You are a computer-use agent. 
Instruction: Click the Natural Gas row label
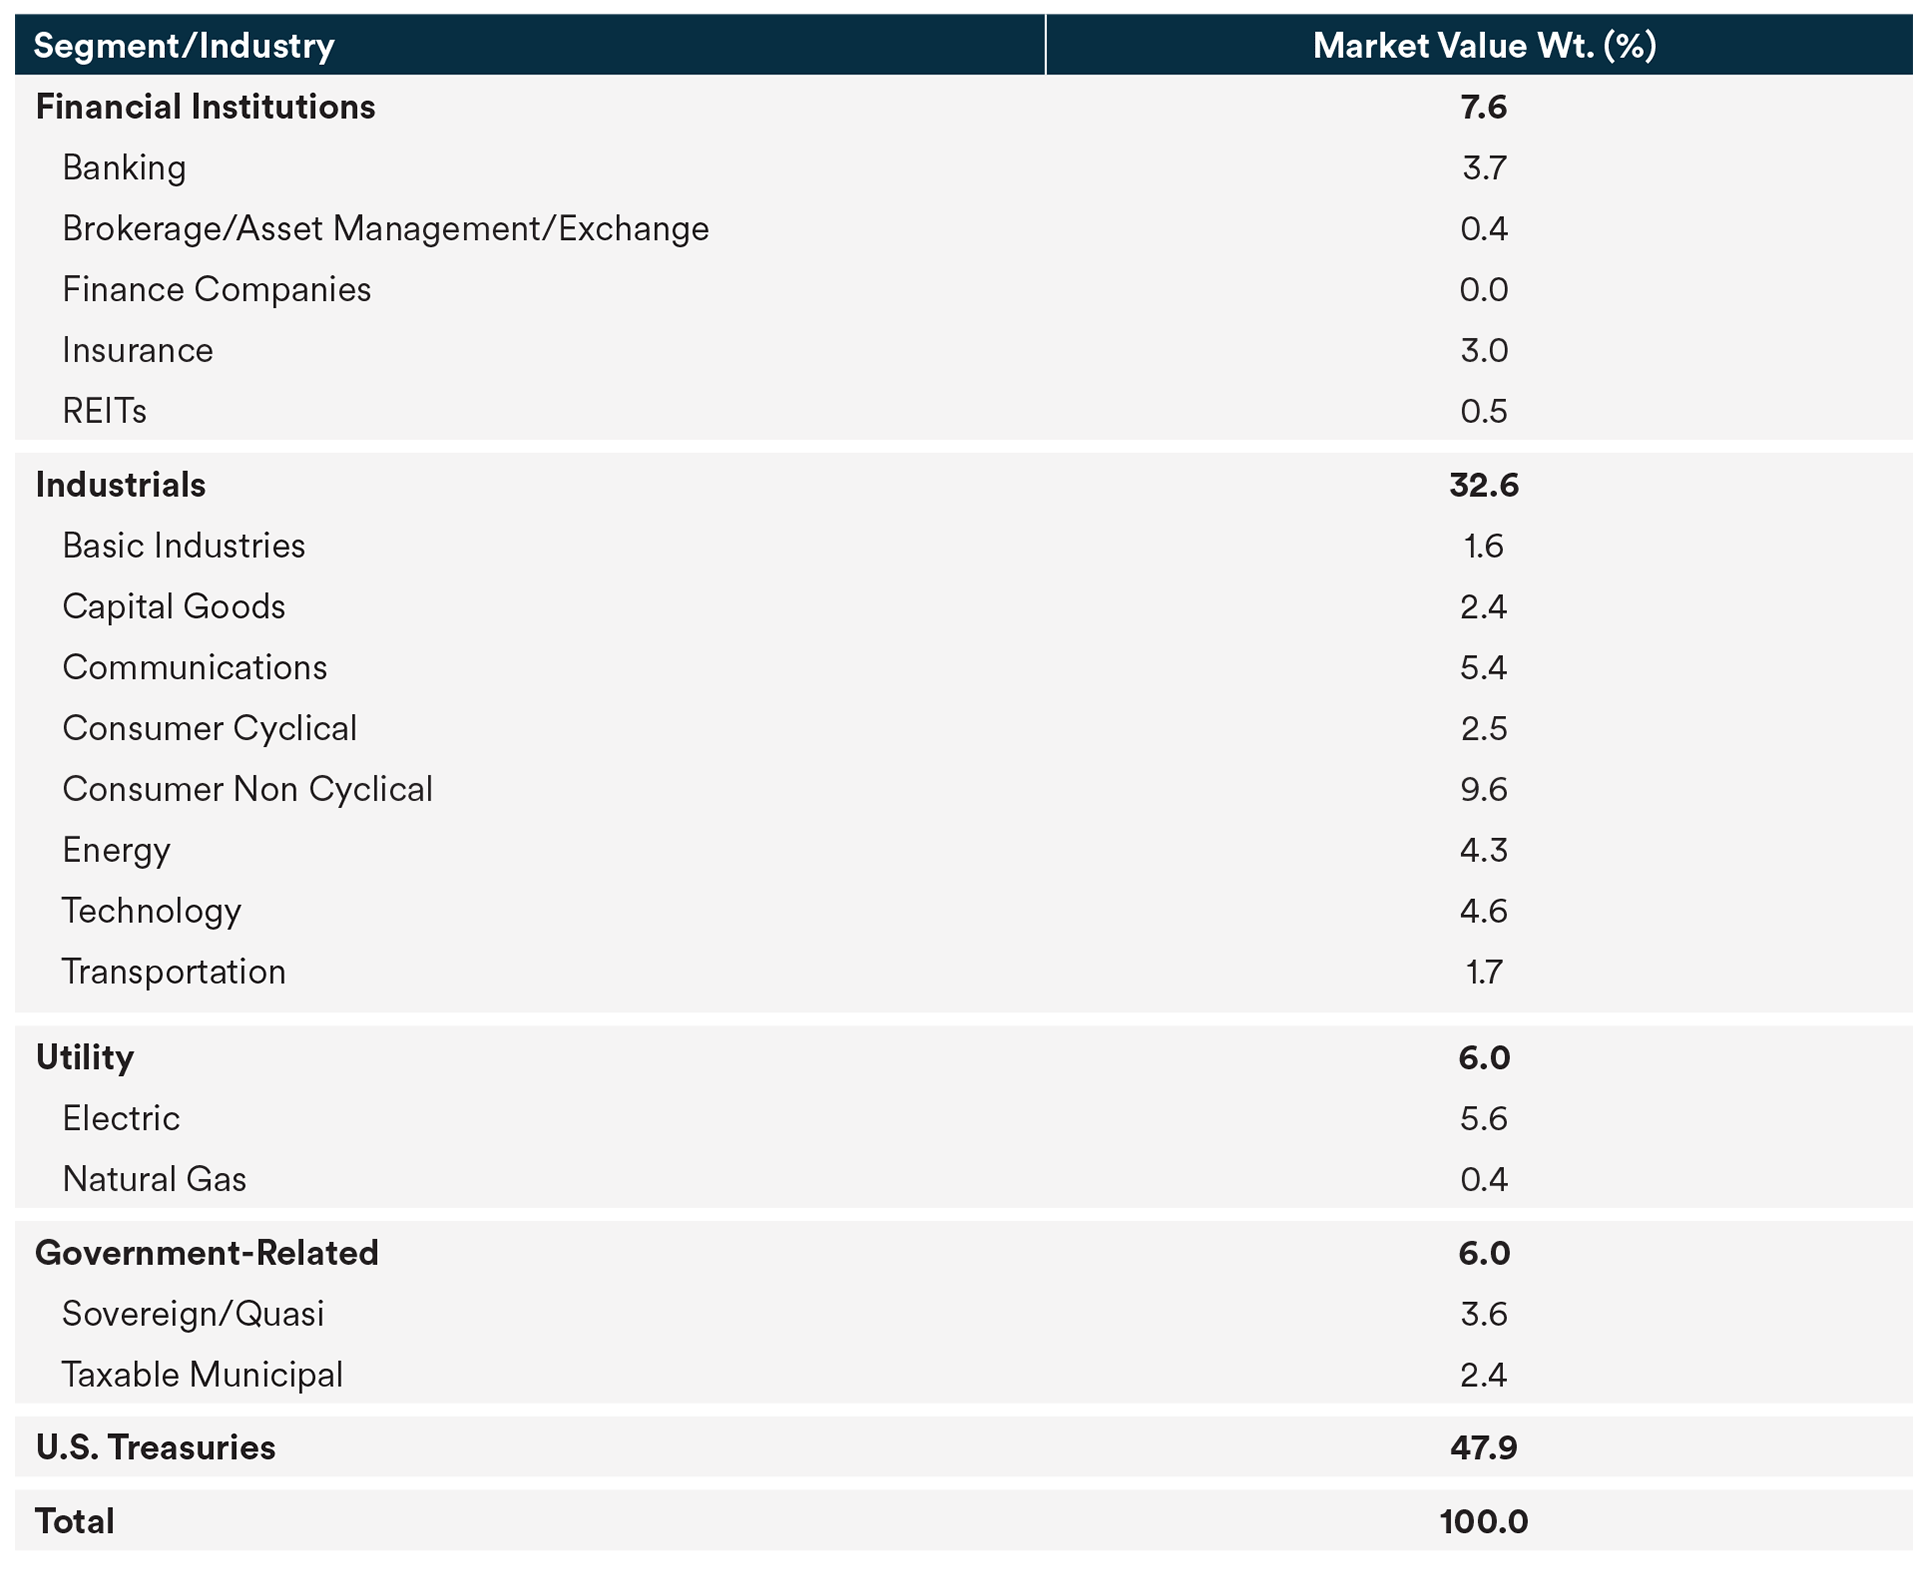[154, 1180]
